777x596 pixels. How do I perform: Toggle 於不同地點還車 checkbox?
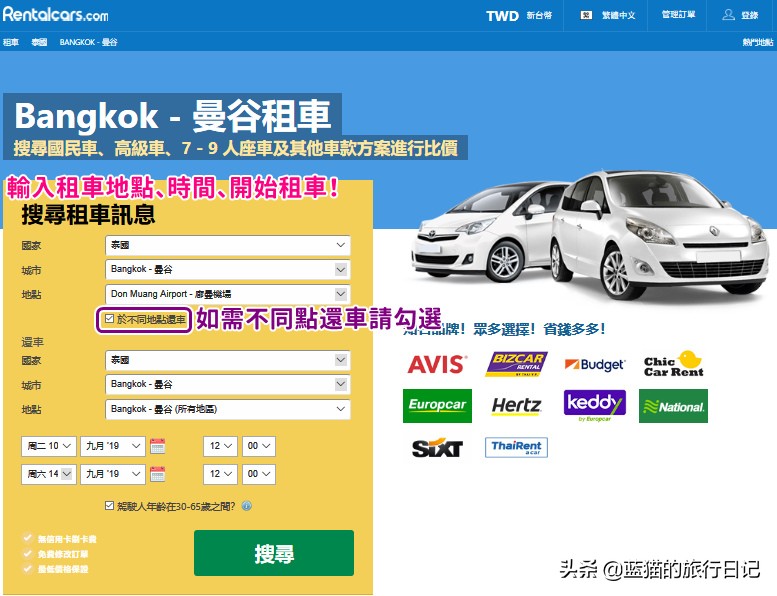click(110, 319)
